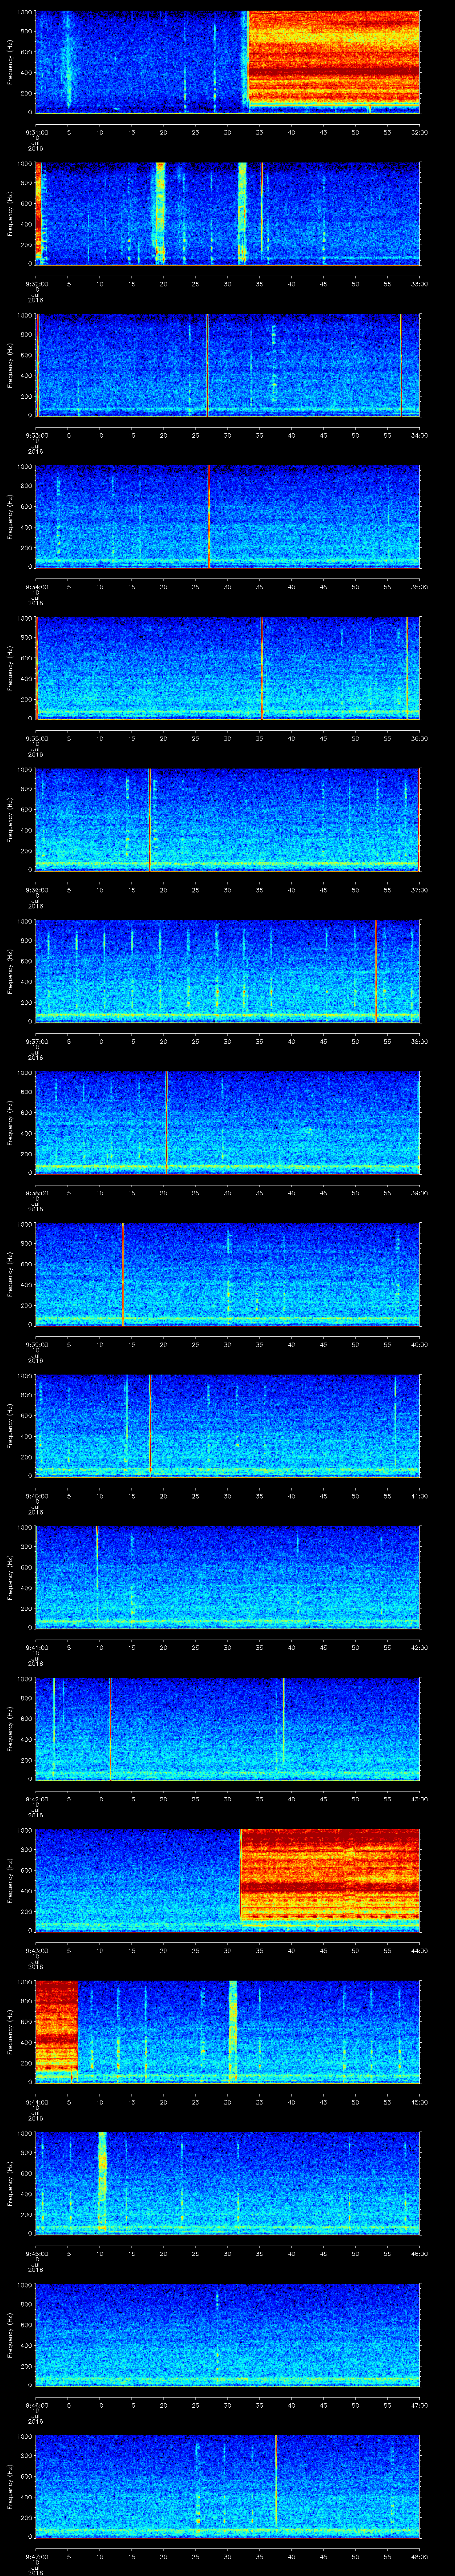Click the 44:00 end tick label
The height and width of the screenshot is (2576, 455).
(419, 1951)
